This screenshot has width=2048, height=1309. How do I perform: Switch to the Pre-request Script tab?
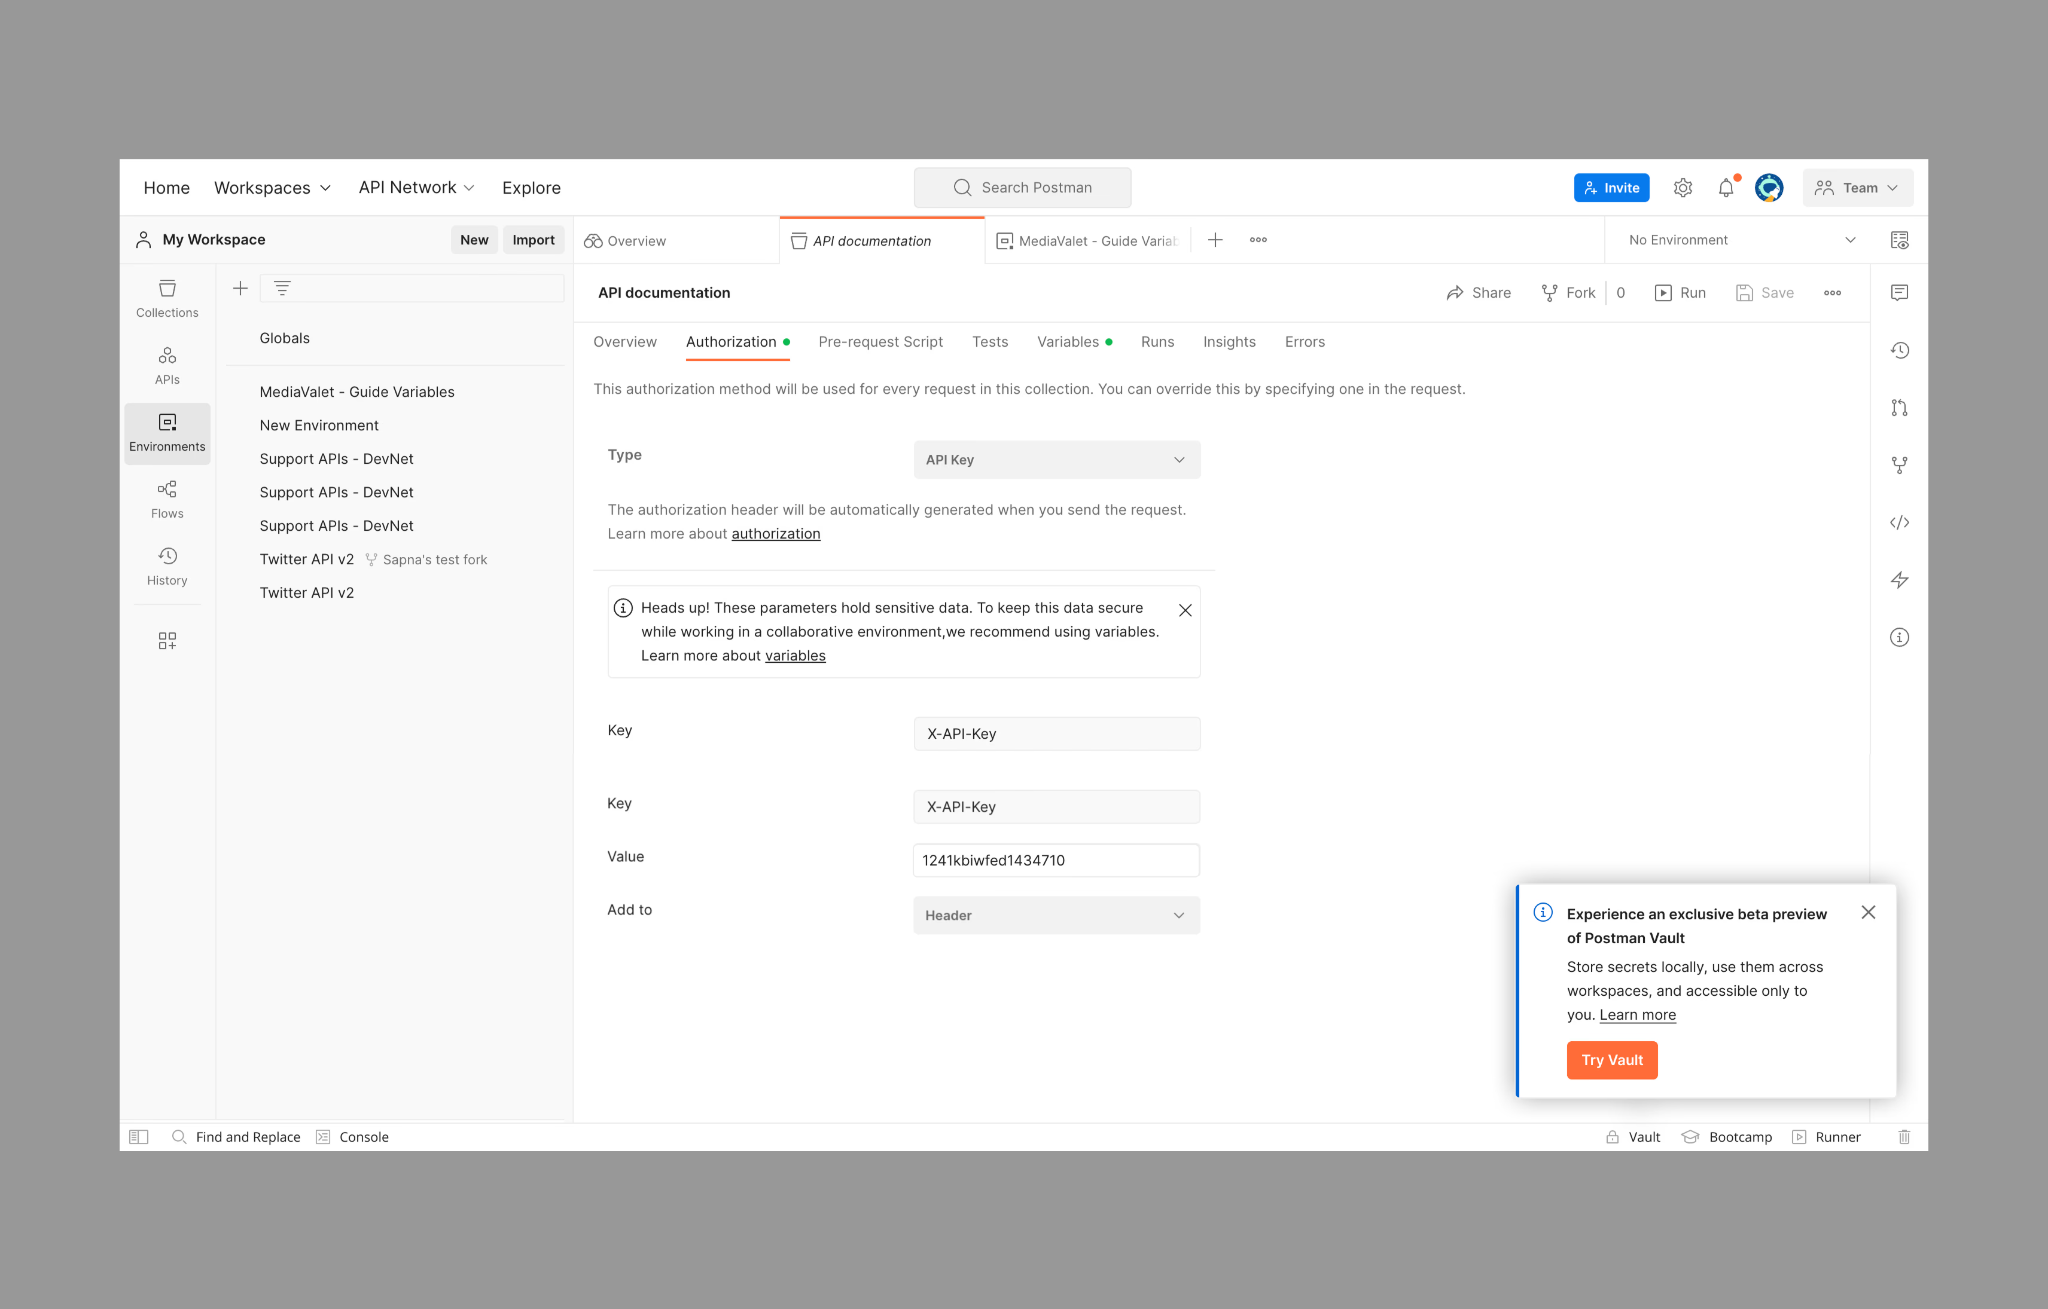(880, 342)
